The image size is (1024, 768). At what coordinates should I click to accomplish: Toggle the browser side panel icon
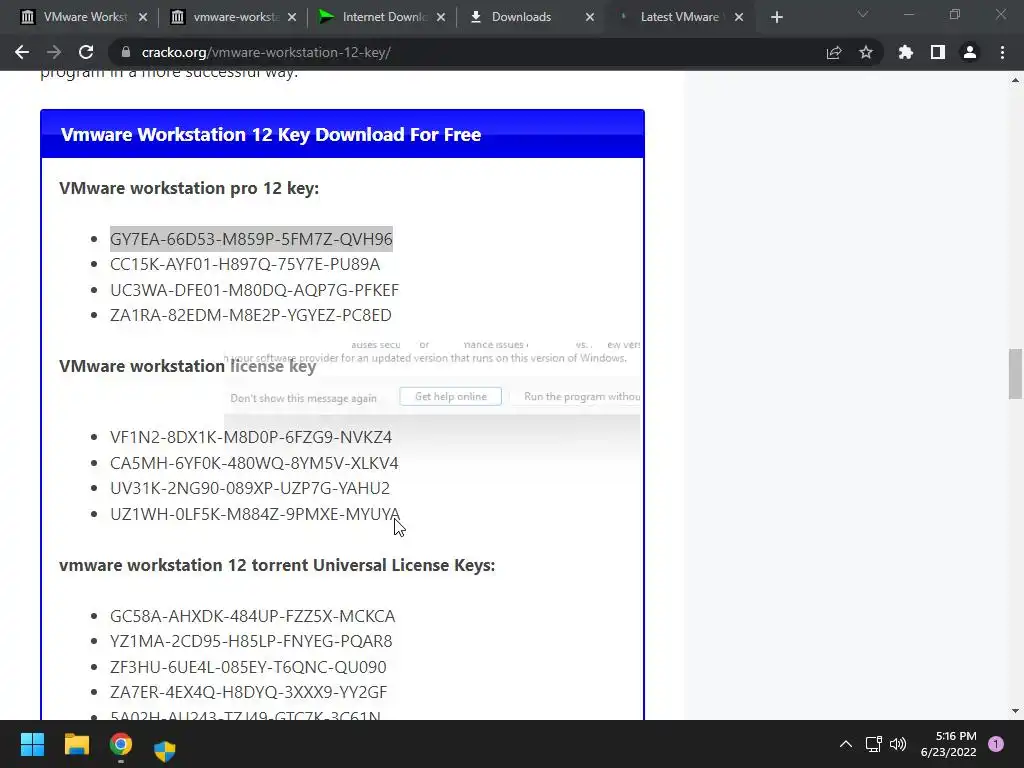tap(938, 52)
